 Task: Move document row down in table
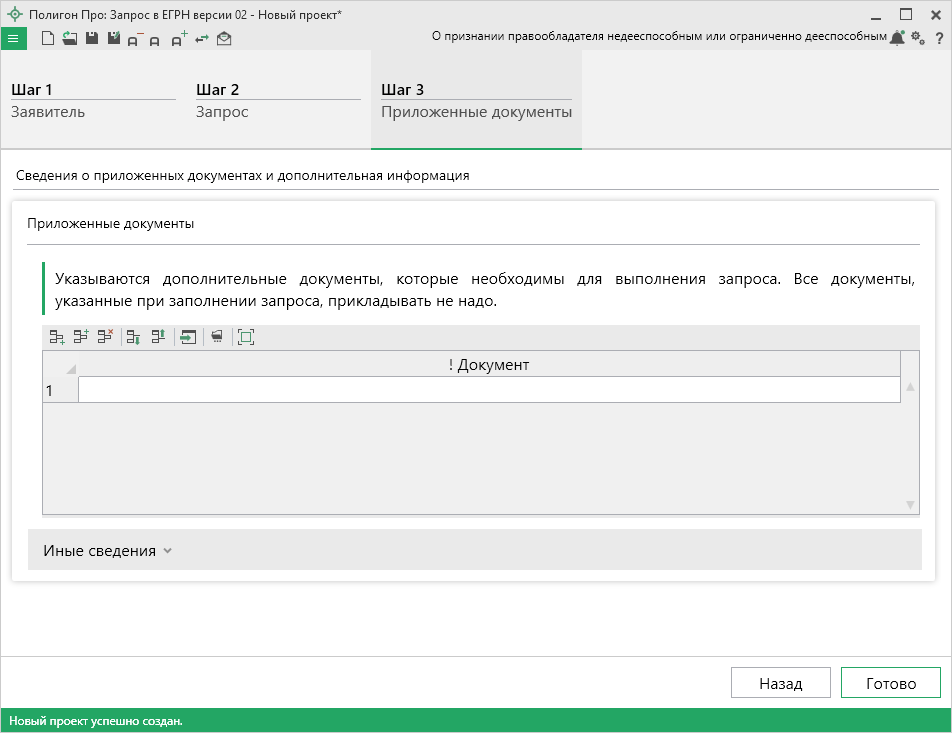click(133, 338)
